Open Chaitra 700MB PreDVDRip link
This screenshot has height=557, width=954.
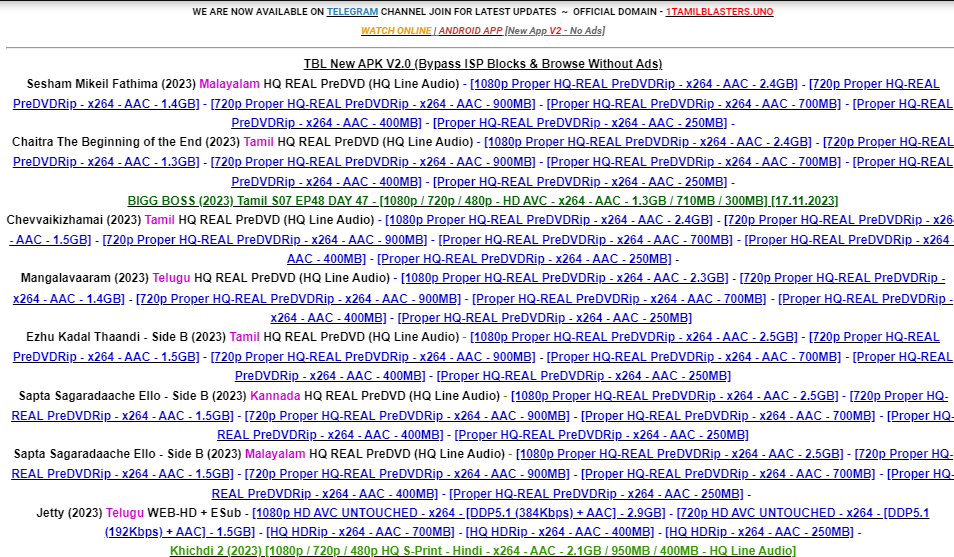point(694,162)
